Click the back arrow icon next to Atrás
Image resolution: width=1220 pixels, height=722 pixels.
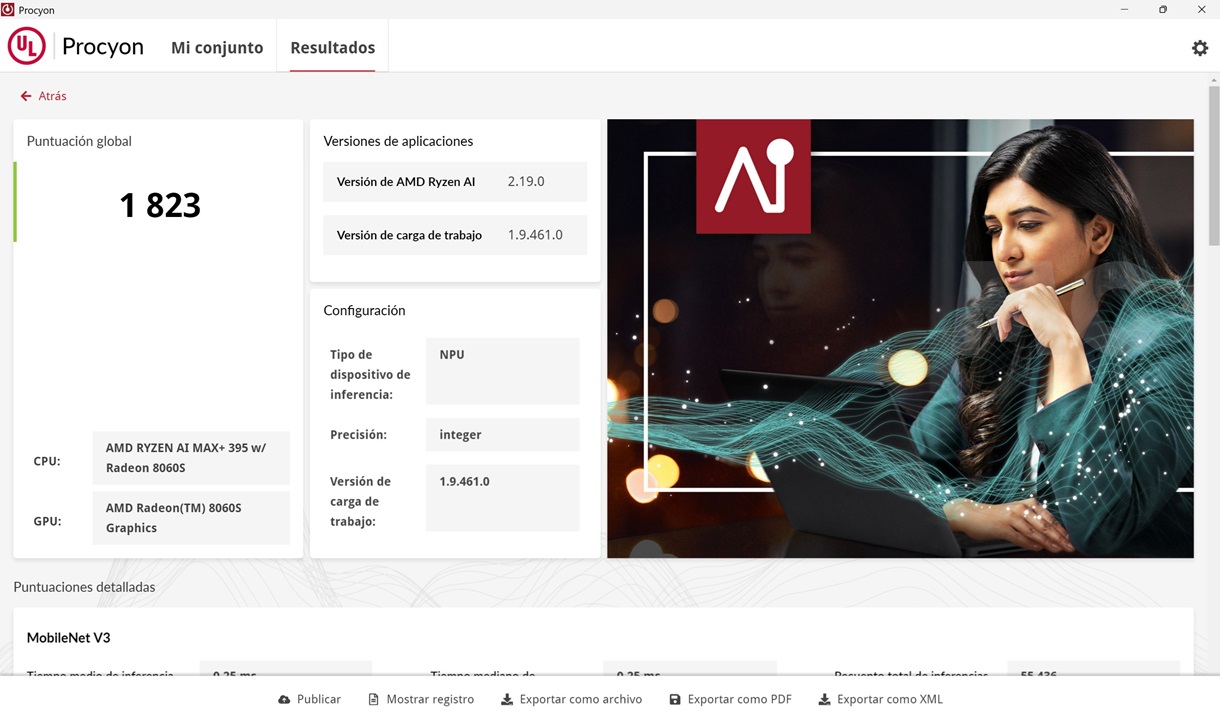23,95
